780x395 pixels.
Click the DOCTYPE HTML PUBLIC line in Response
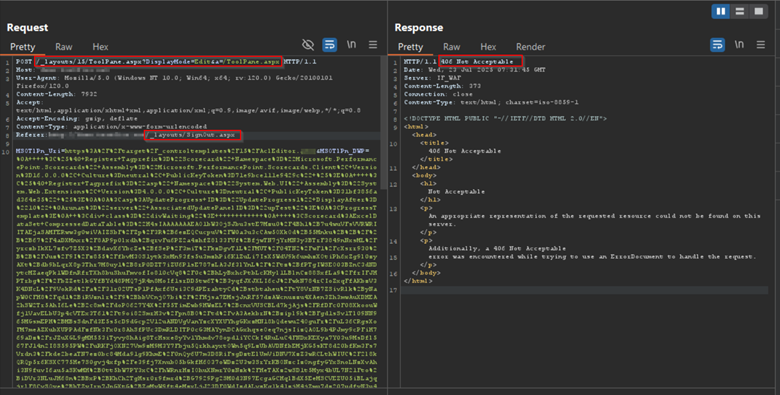[x=505, y=118]
